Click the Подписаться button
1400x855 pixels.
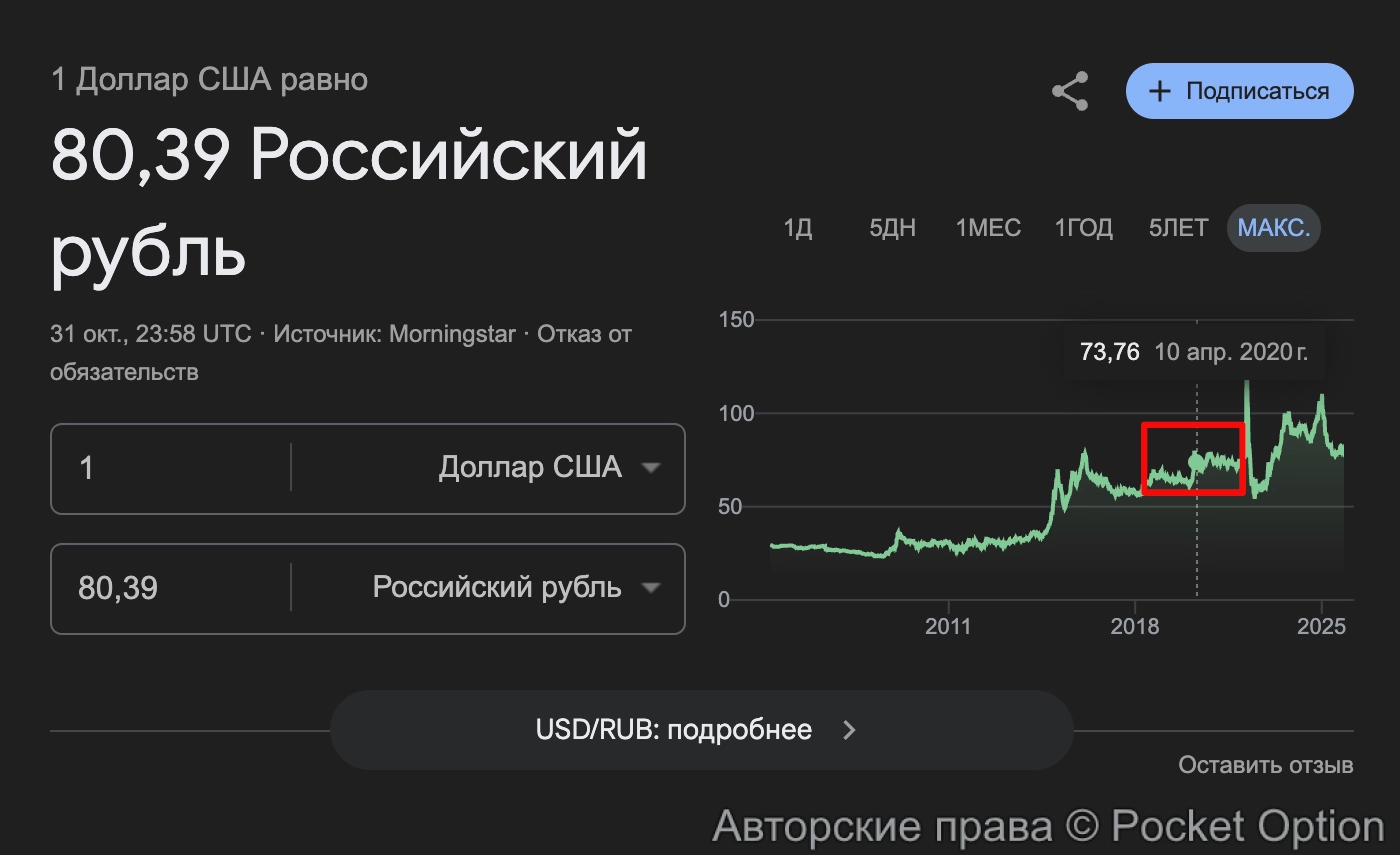click(1239, 90)
